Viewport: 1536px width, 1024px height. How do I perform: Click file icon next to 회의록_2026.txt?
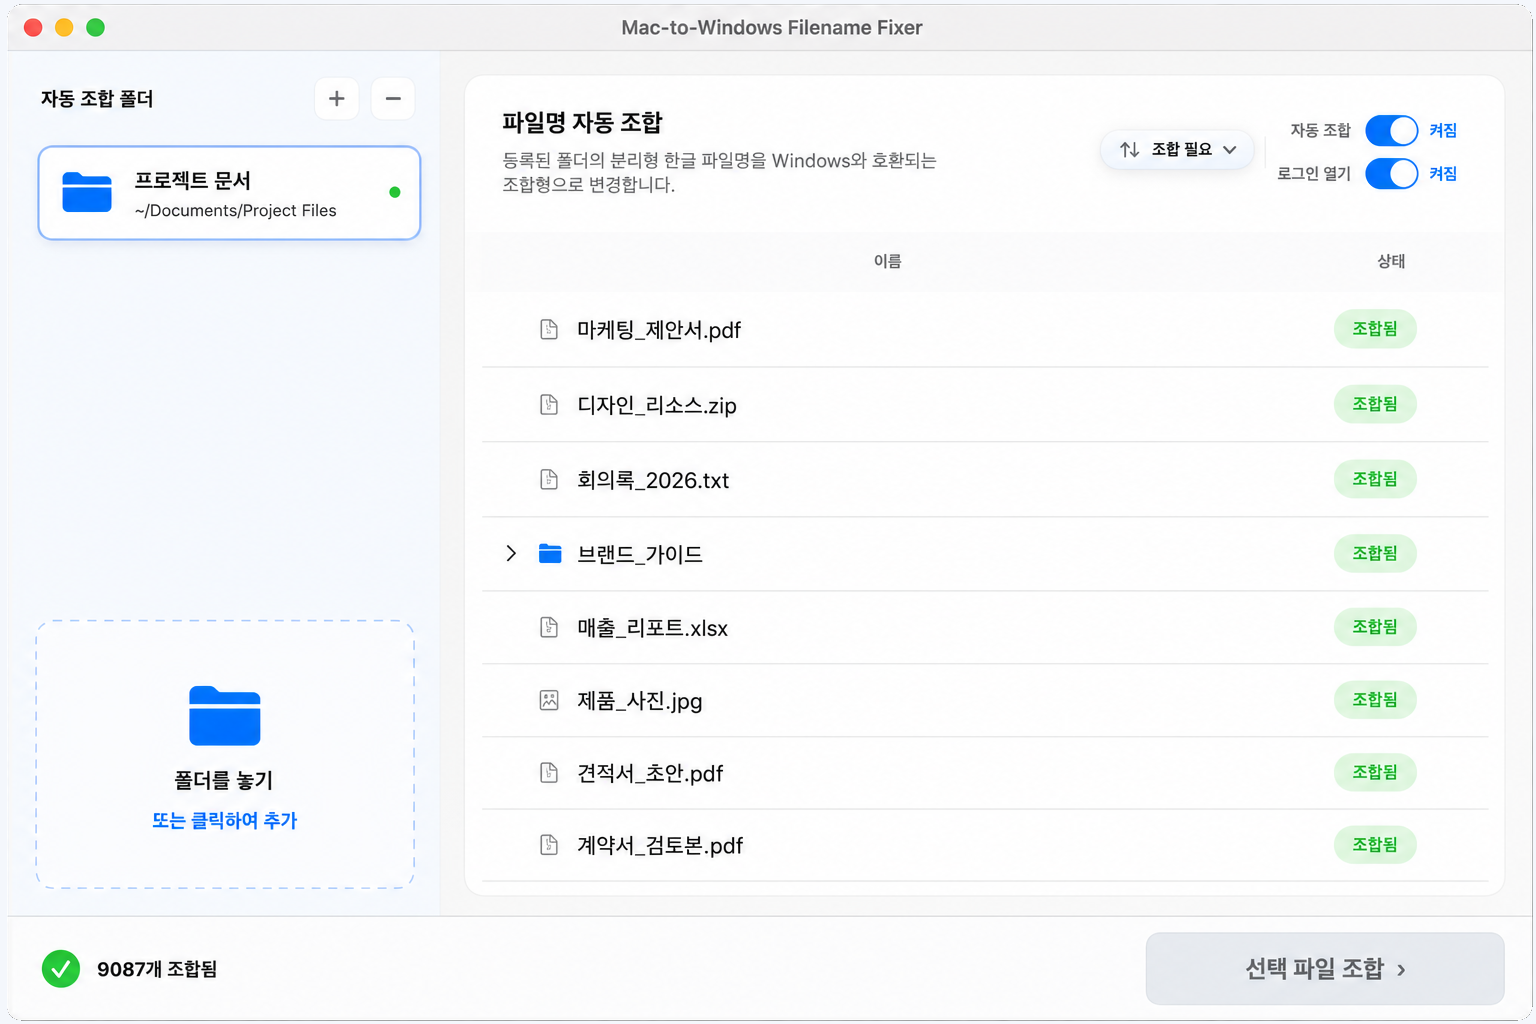pyautogui.click(x=549, y=479)
